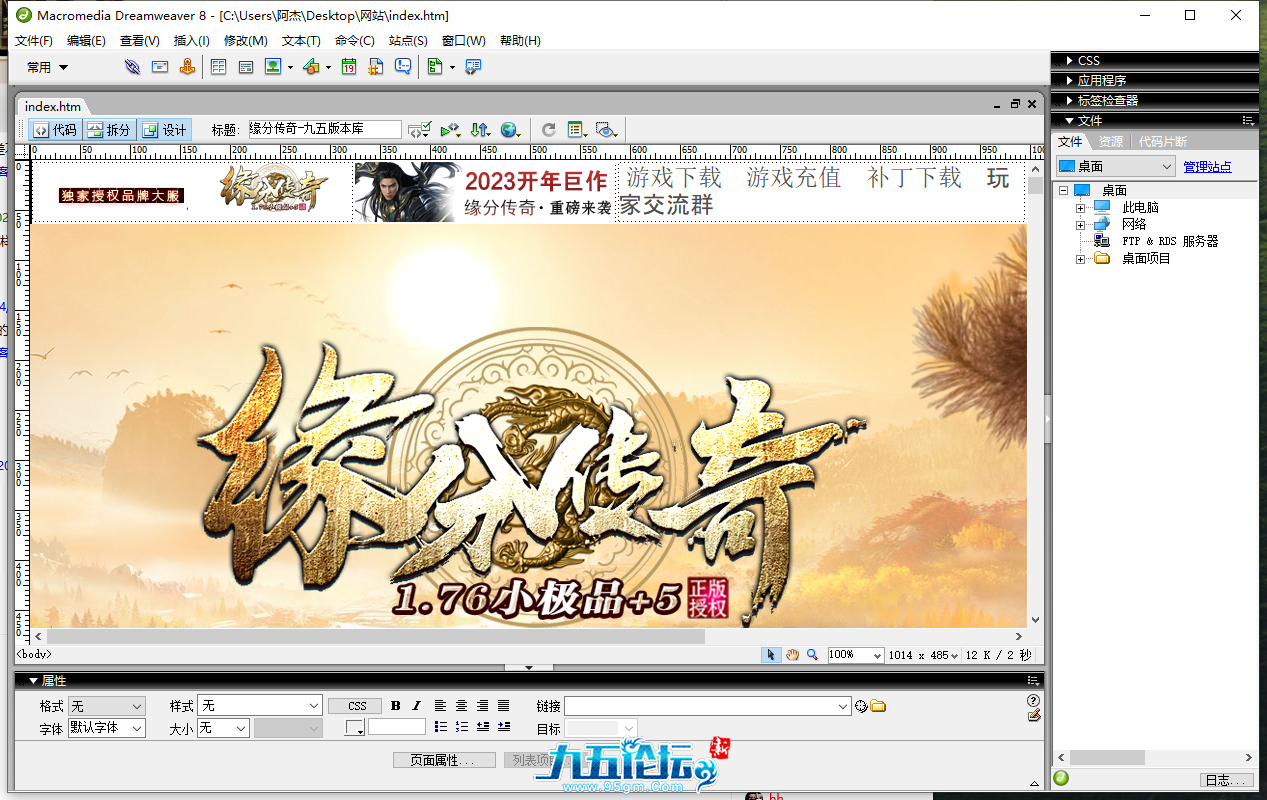Open the 格式 format dropdown
This screenshot has height=800, width=1267.
[x=106, y=706]
